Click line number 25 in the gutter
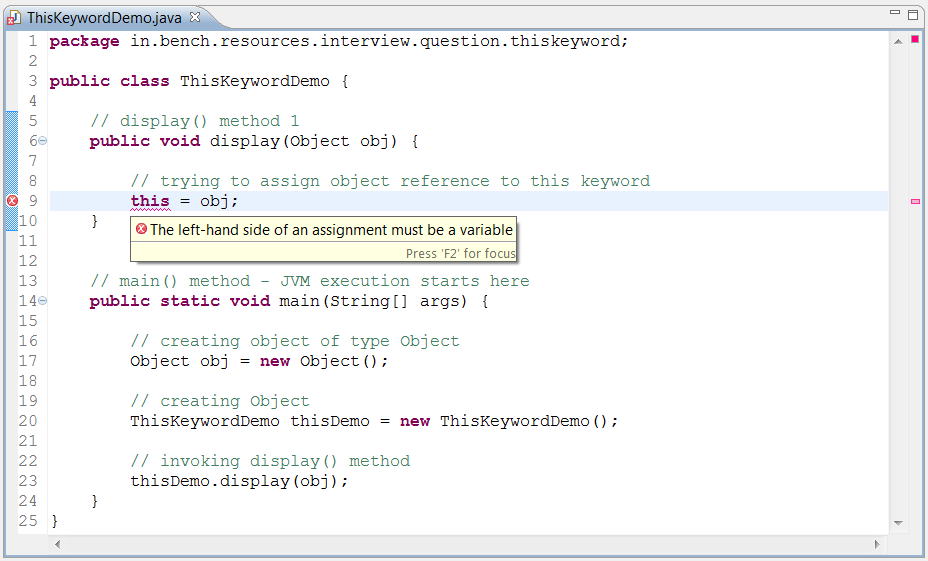Viewport: 928px width, 561px height. [x=28, y=521]
